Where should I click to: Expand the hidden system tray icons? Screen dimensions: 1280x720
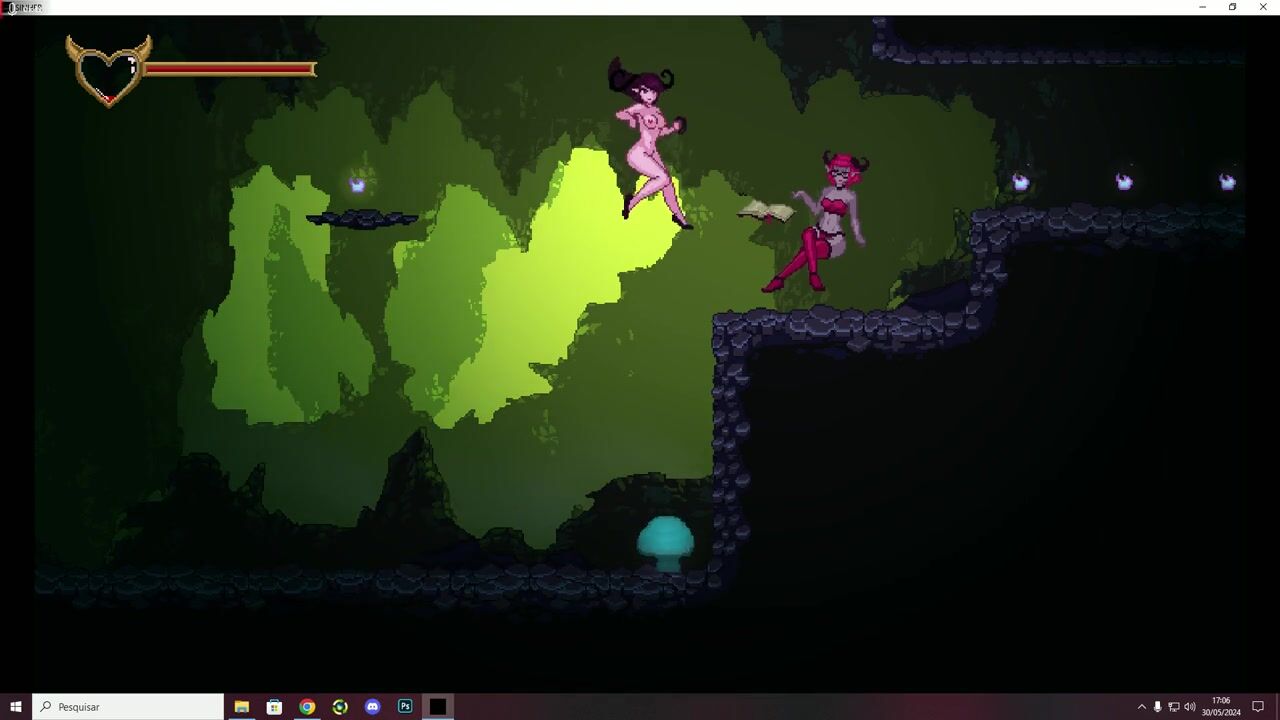(1142, 707)
